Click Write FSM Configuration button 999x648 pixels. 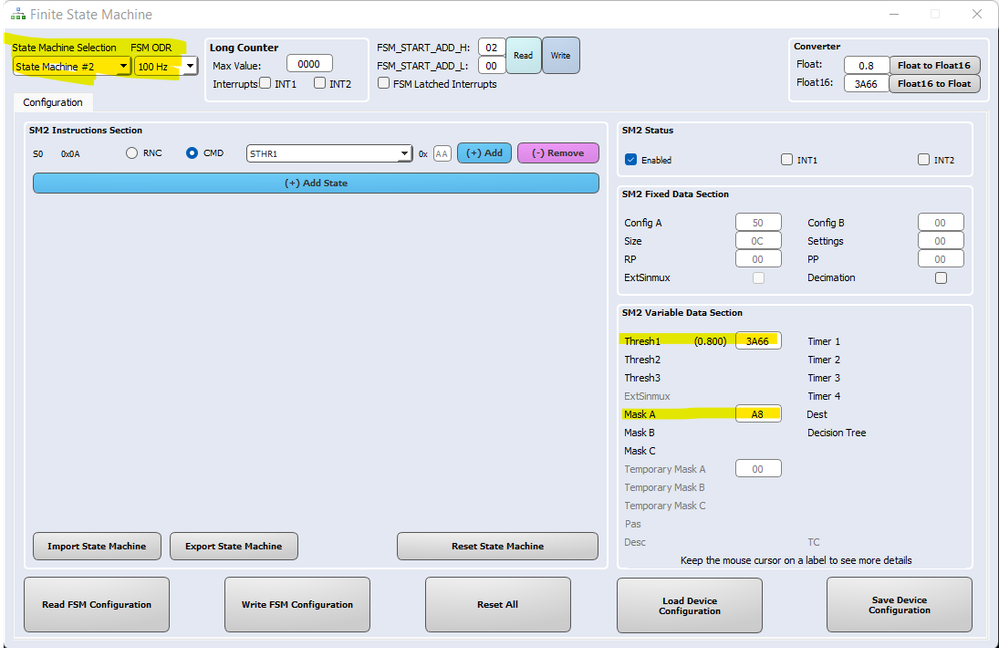(297, 605)
